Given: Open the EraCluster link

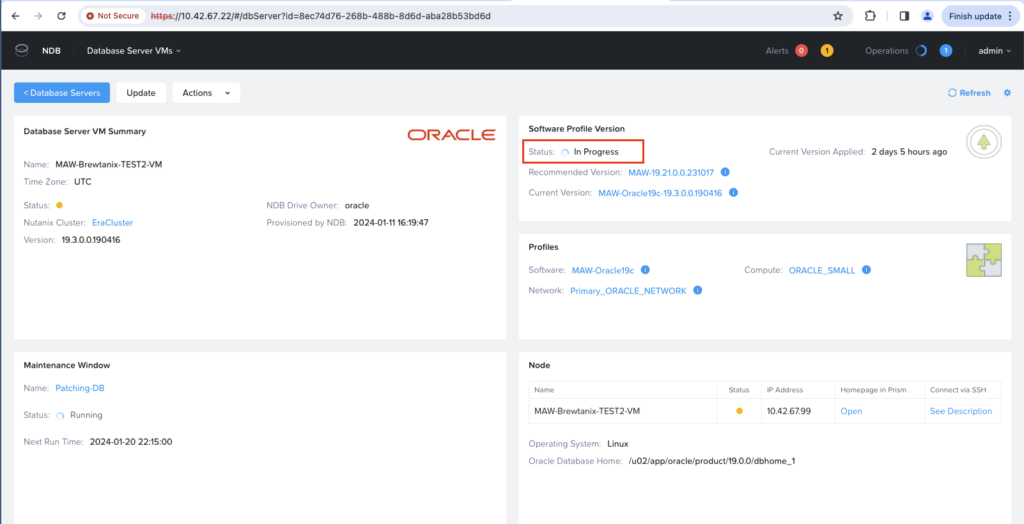Looking at the screenshot, I should [x=112, y=223].
